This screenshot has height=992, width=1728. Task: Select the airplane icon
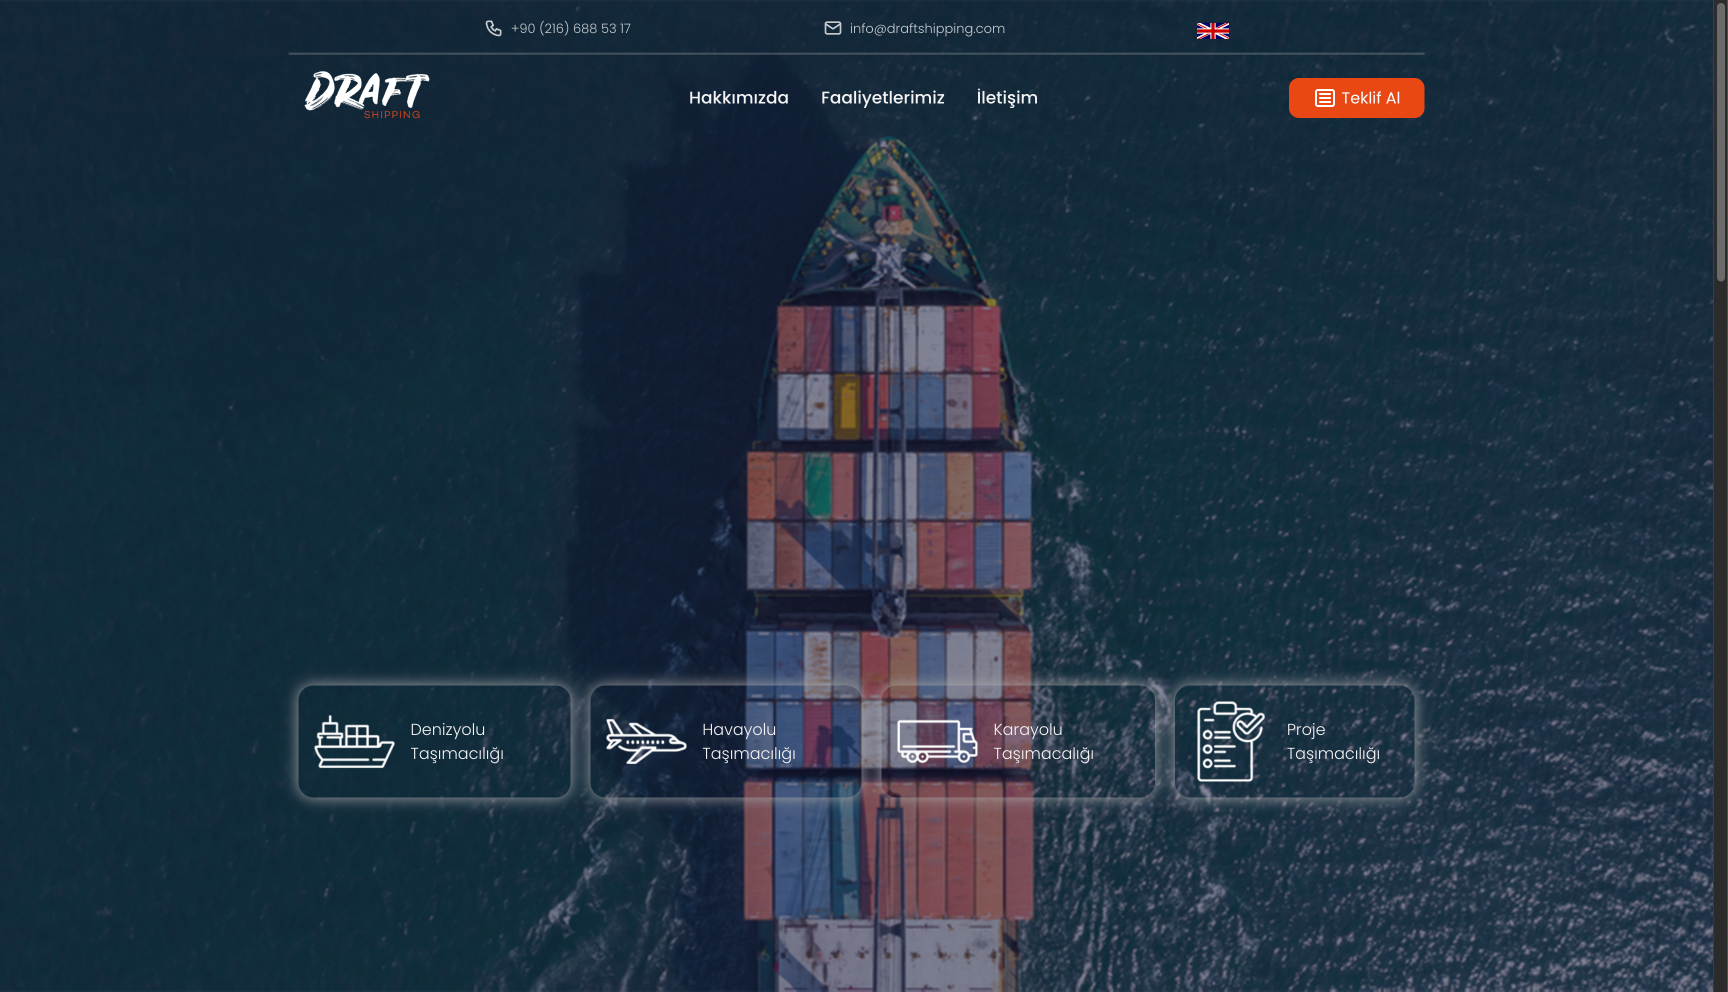(646, 742)
